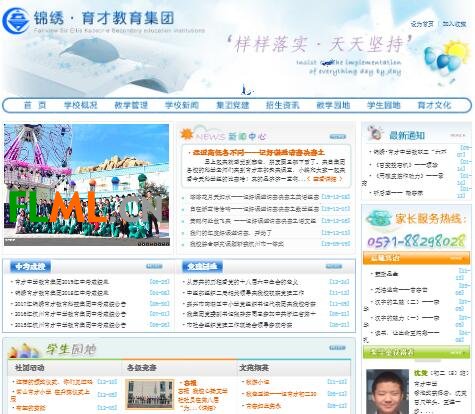Click the slideshow indicator dots on the photo
475x414 pixels.
pyautogui.click(x=153, y=244)
